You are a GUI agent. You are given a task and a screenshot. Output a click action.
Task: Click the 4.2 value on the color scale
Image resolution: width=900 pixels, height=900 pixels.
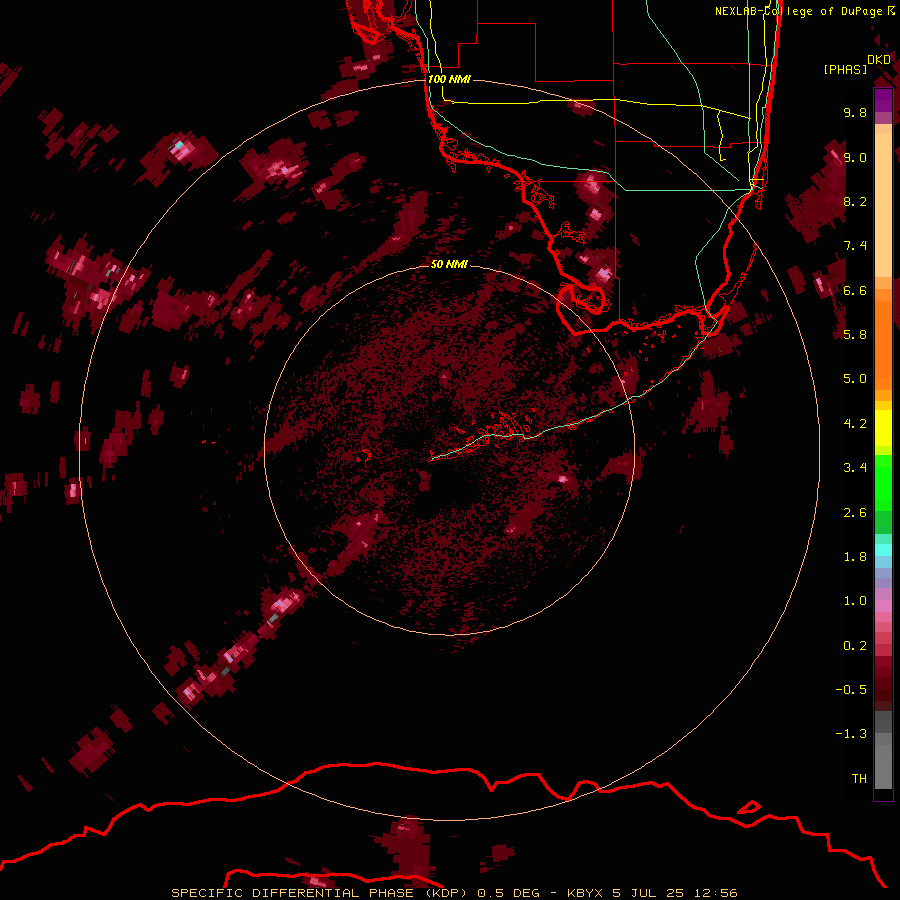855,424
